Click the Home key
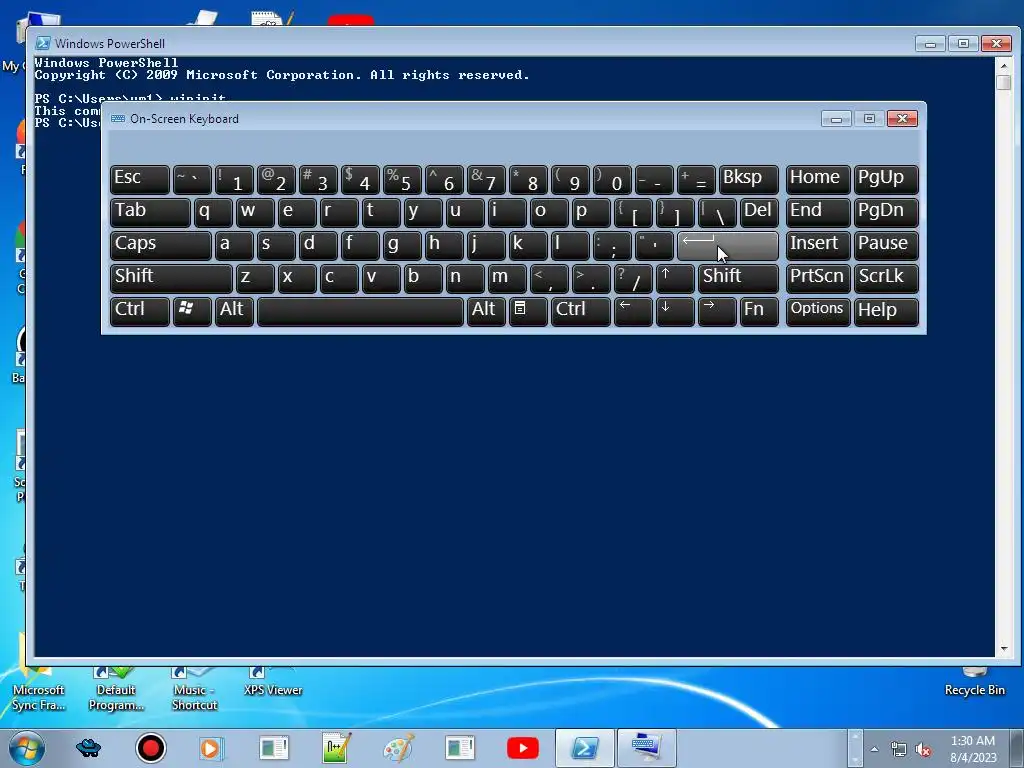Screen dimensions: 1024x768 (x=818, y=179)
